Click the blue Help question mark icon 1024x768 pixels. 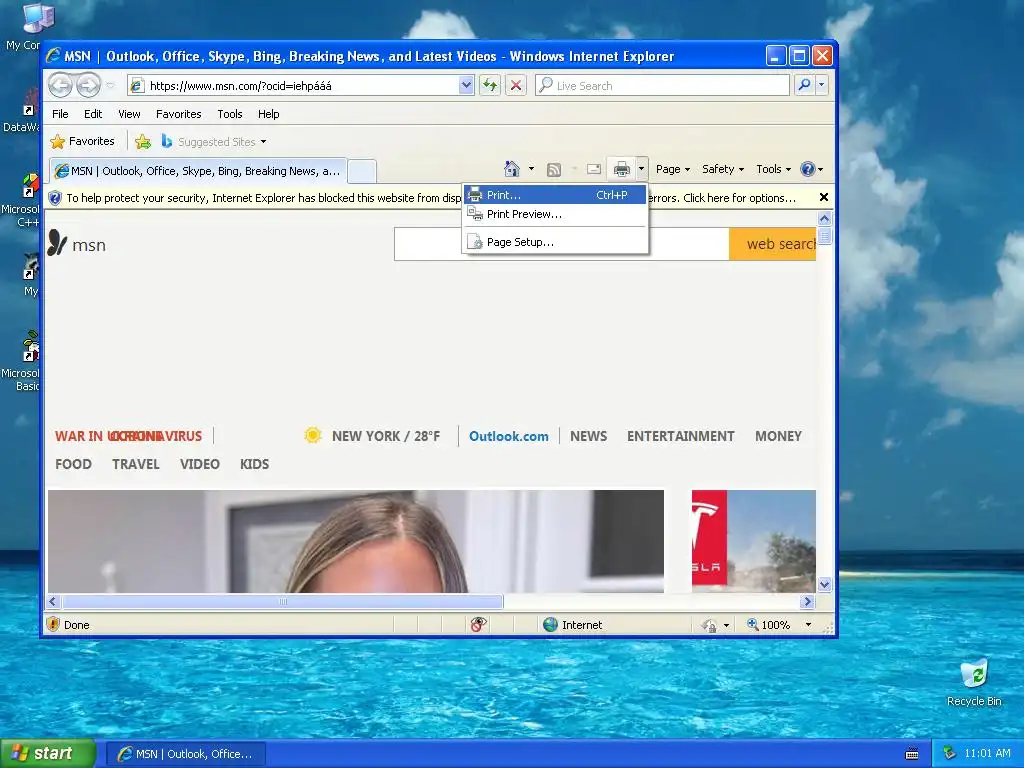808,169
